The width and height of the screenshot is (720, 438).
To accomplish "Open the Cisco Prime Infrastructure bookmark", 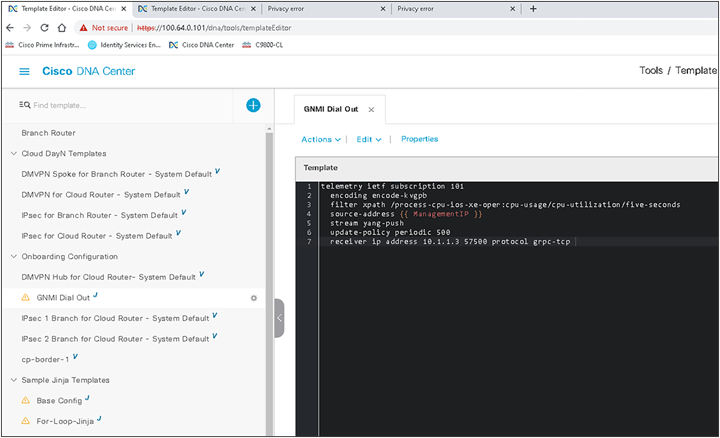I will 42,45.
